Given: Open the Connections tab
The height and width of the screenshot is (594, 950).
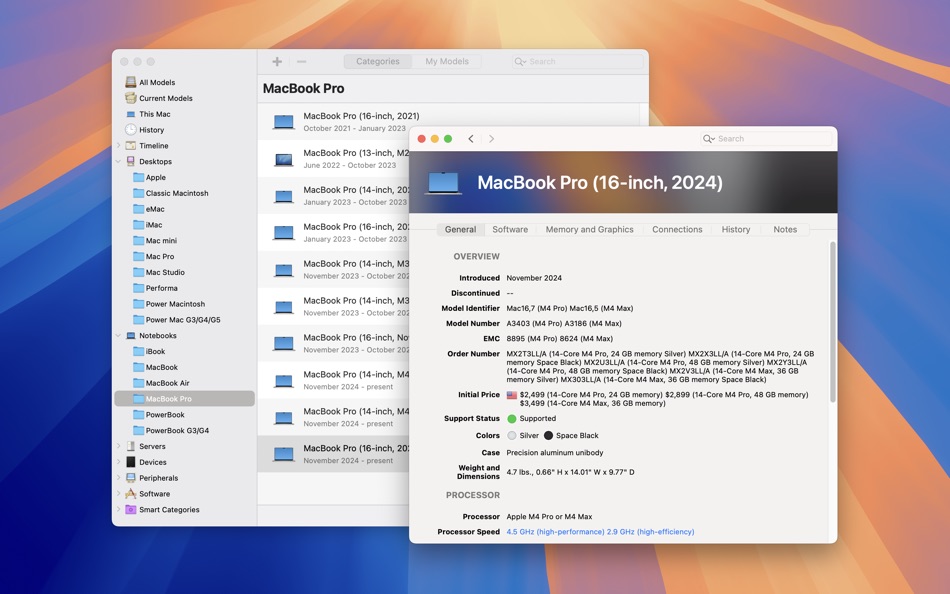Looking at the screenshot, I should pos(677,230).
